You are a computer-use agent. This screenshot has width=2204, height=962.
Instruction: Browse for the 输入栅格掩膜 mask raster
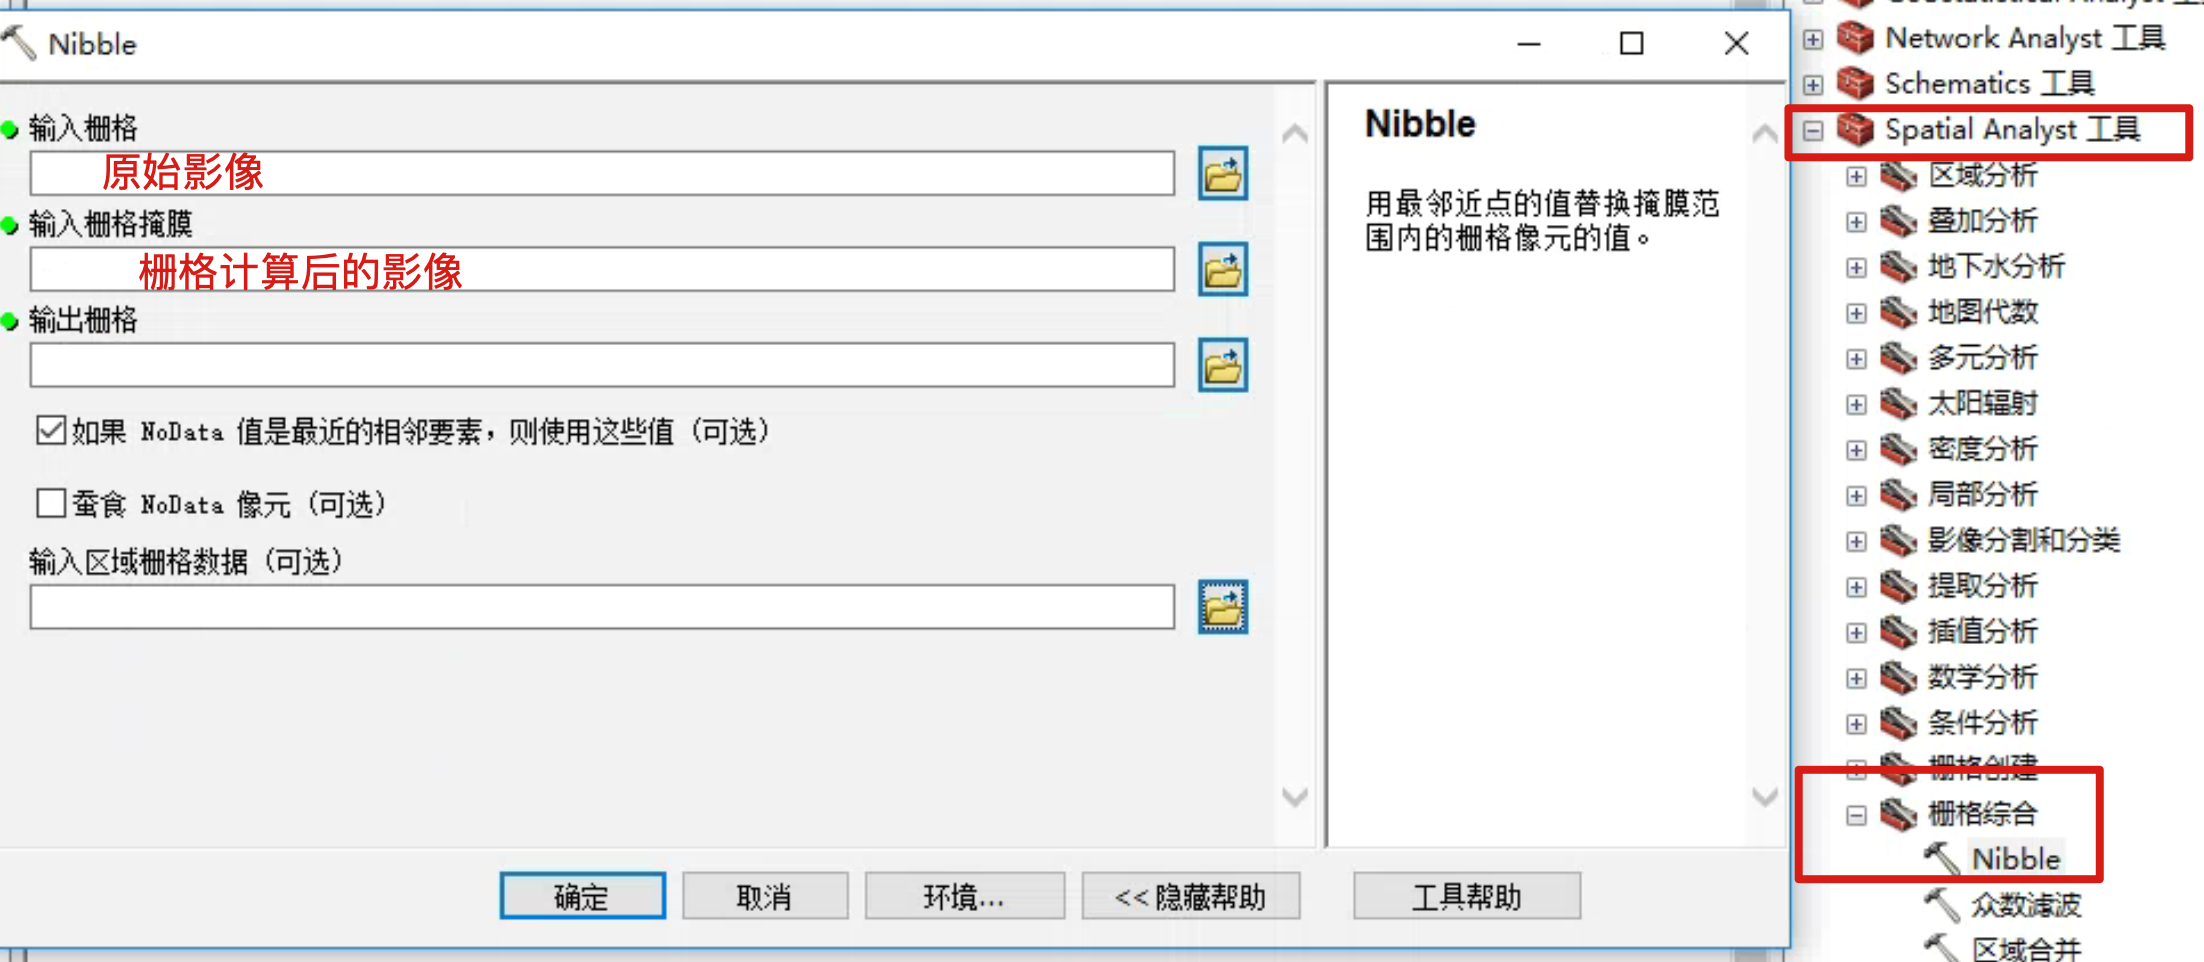[x=1222, y=270]
